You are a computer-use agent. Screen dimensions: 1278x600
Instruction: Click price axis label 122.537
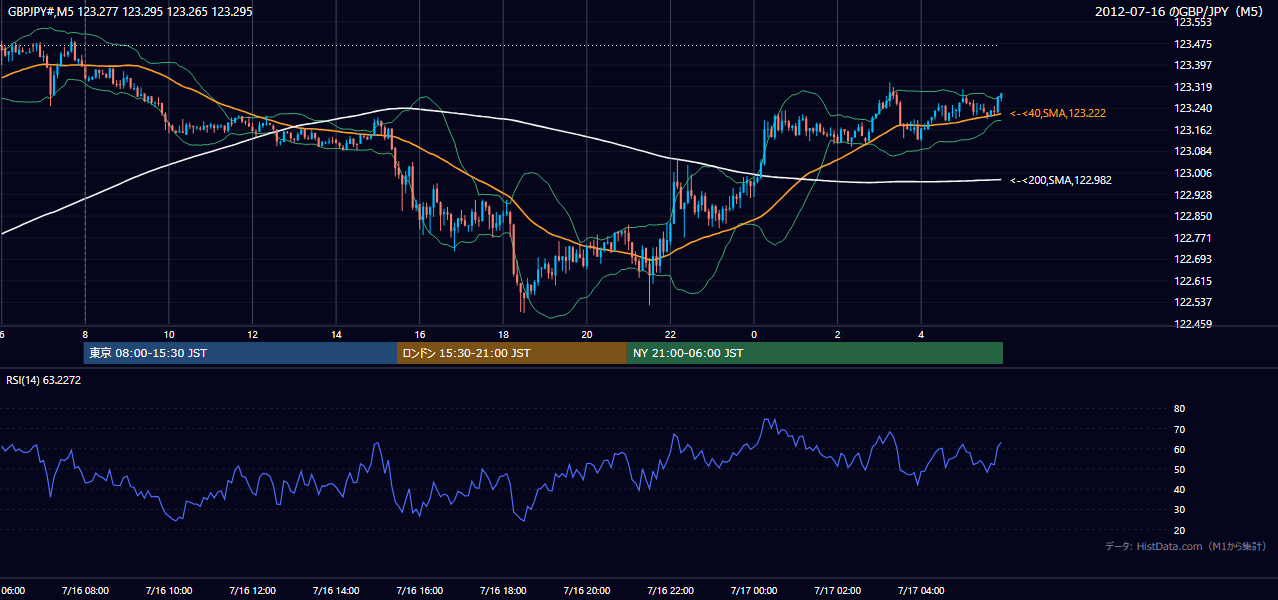pos(1192,302)
